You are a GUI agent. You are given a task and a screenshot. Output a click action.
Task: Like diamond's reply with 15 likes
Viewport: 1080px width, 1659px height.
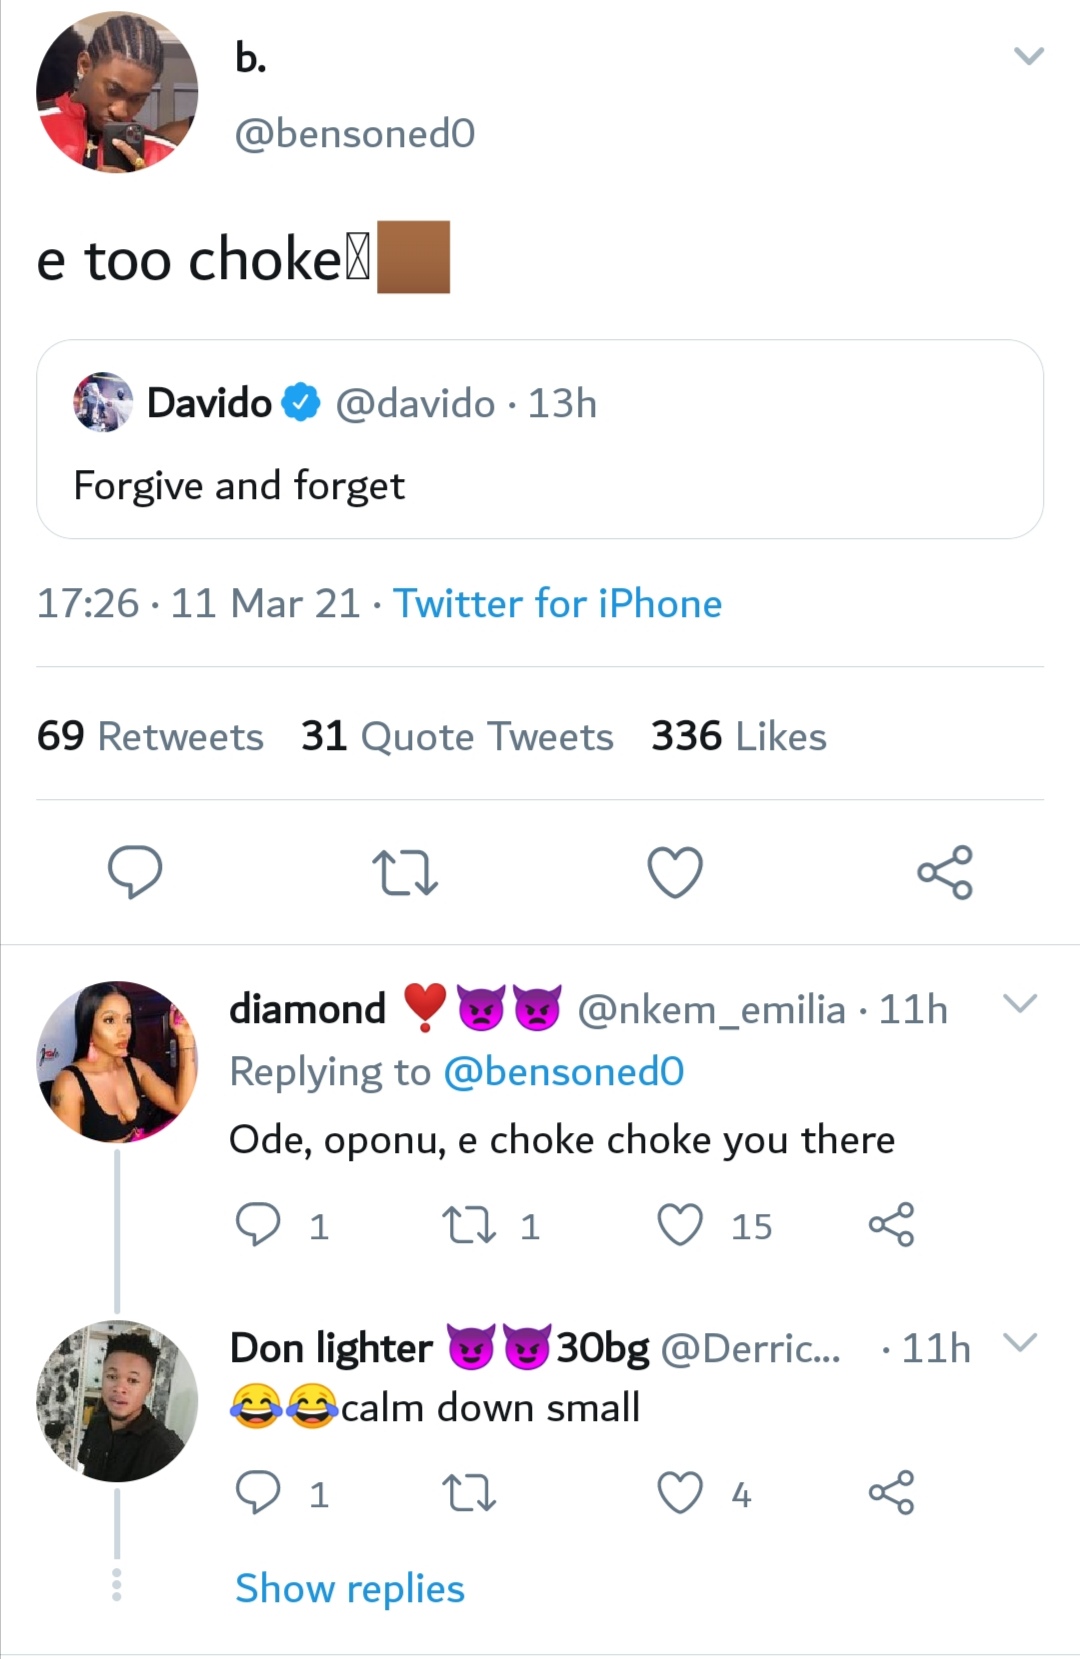point(681,1225)
